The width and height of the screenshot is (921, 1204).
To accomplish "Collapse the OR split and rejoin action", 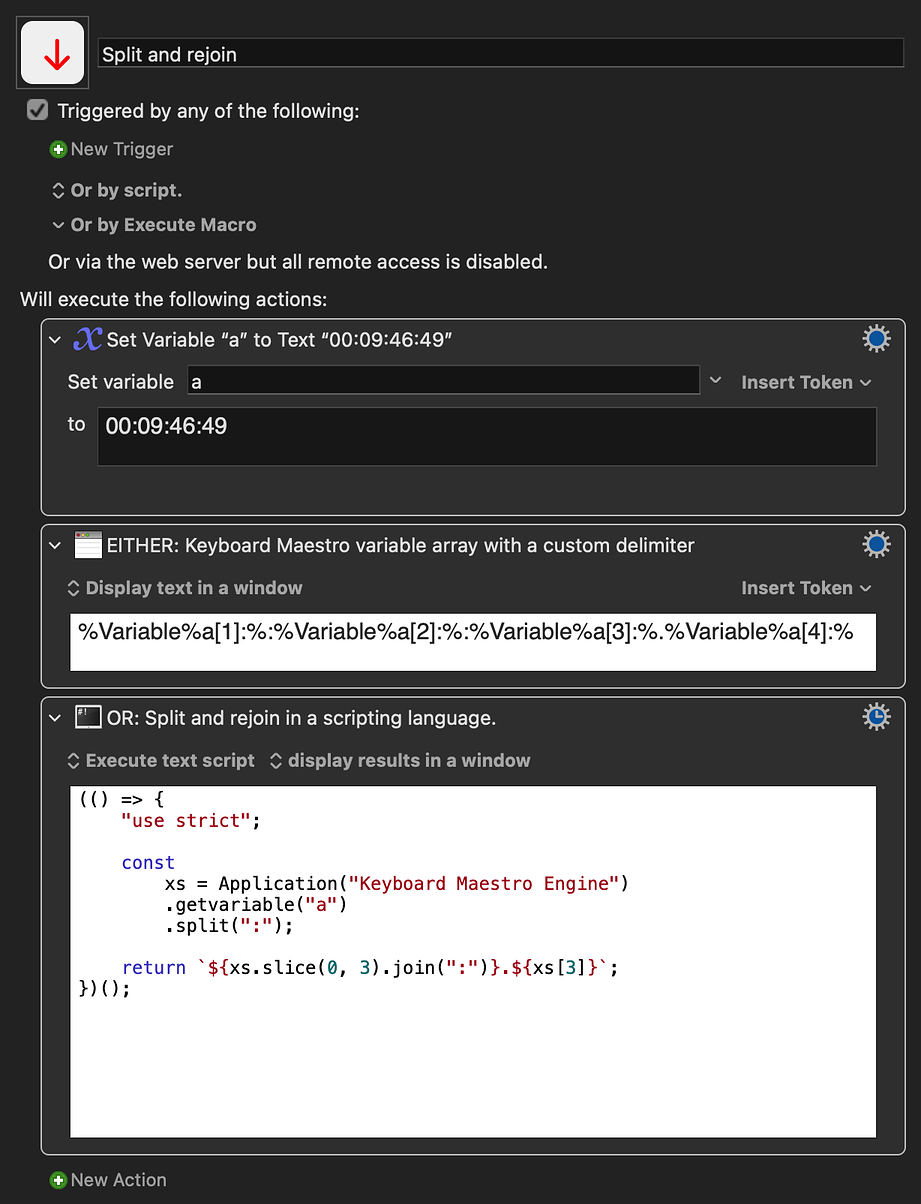I will [x=56, y=718].
